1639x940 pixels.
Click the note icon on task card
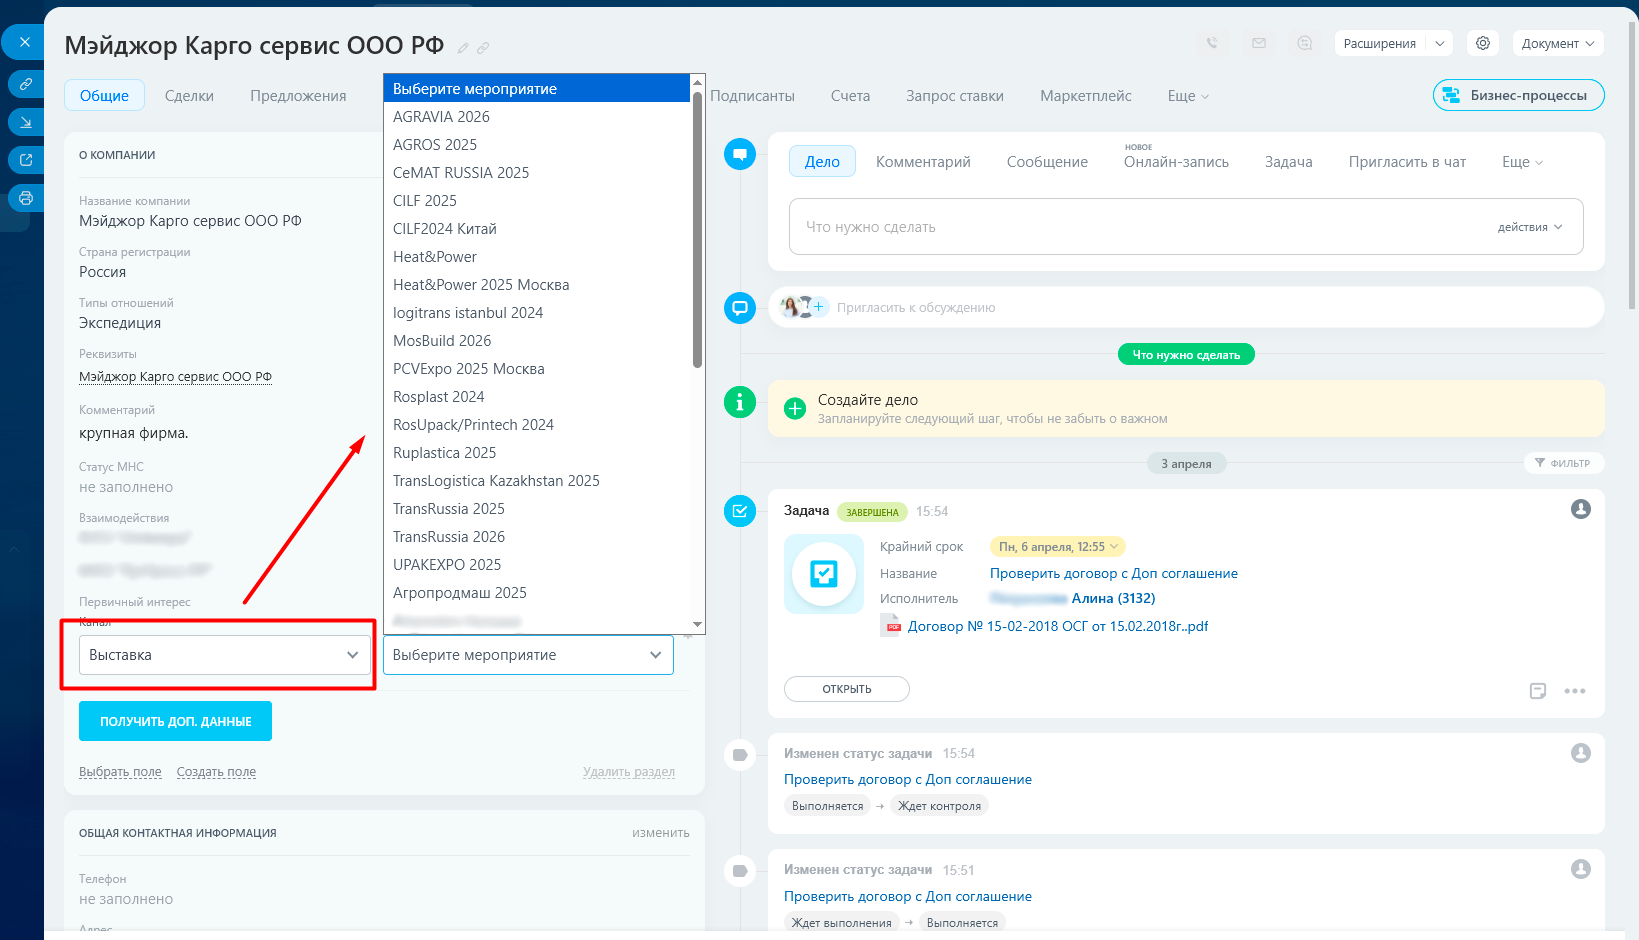coord(1538,691)
